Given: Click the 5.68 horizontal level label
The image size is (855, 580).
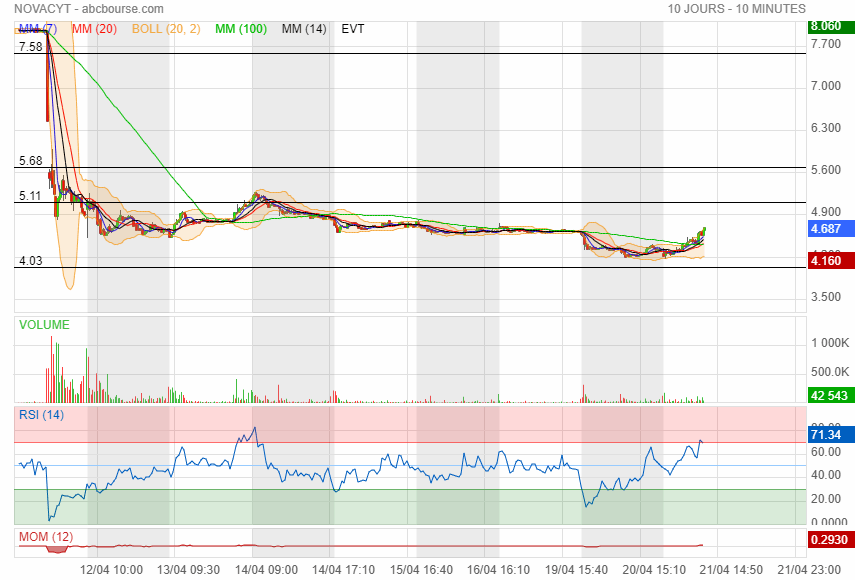Looking at the screenshot, I should (31, 160).
